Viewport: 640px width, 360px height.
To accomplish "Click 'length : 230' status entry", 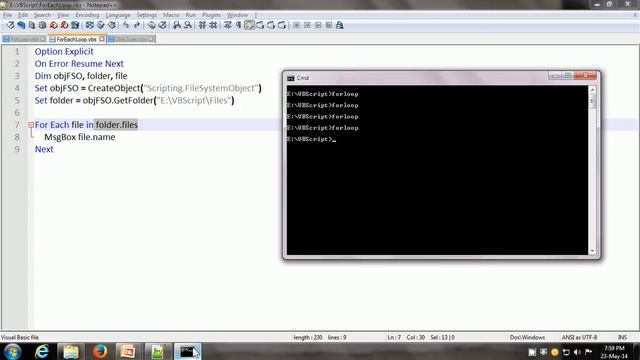I will pyautogui.click(x=308, y=338).
